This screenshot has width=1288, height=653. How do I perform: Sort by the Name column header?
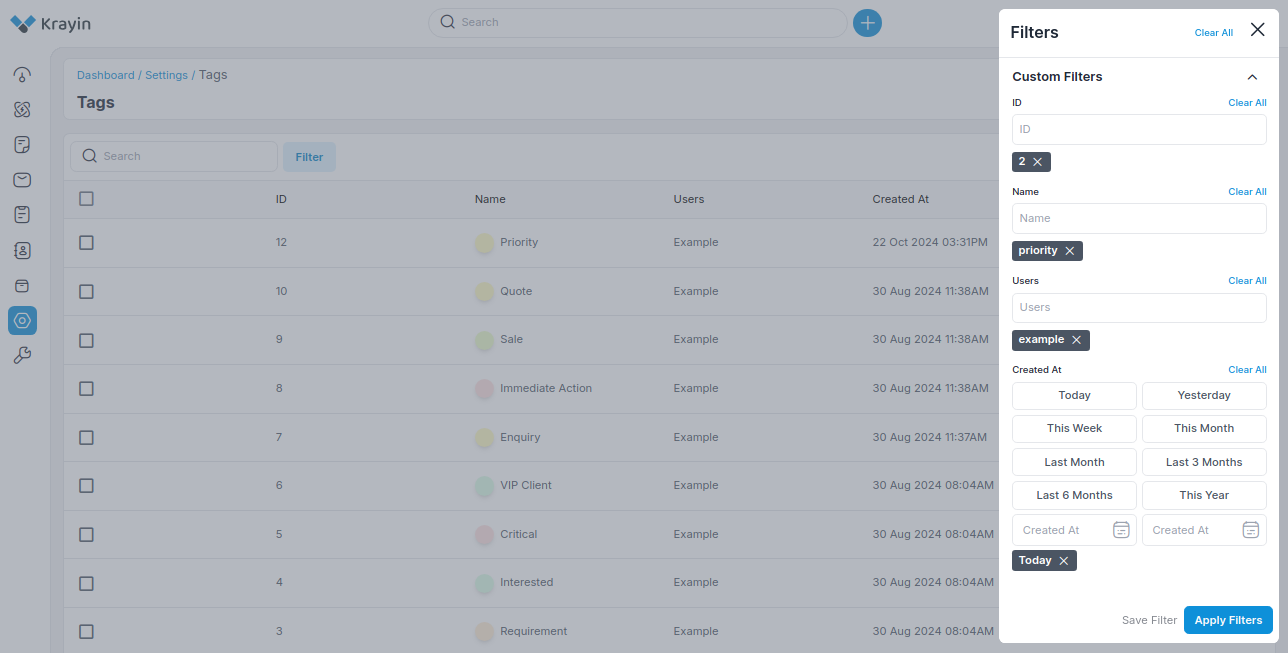pos(490,199)
